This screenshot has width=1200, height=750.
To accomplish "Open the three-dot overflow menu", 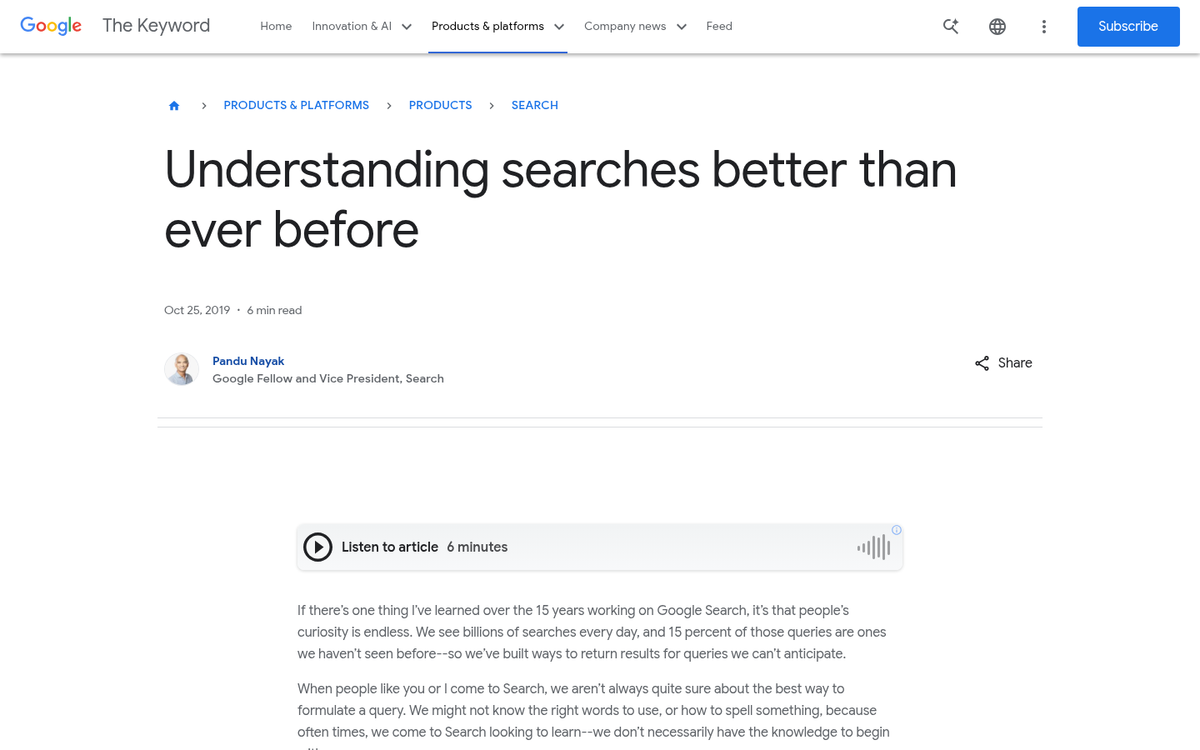I will [1044, 26].
